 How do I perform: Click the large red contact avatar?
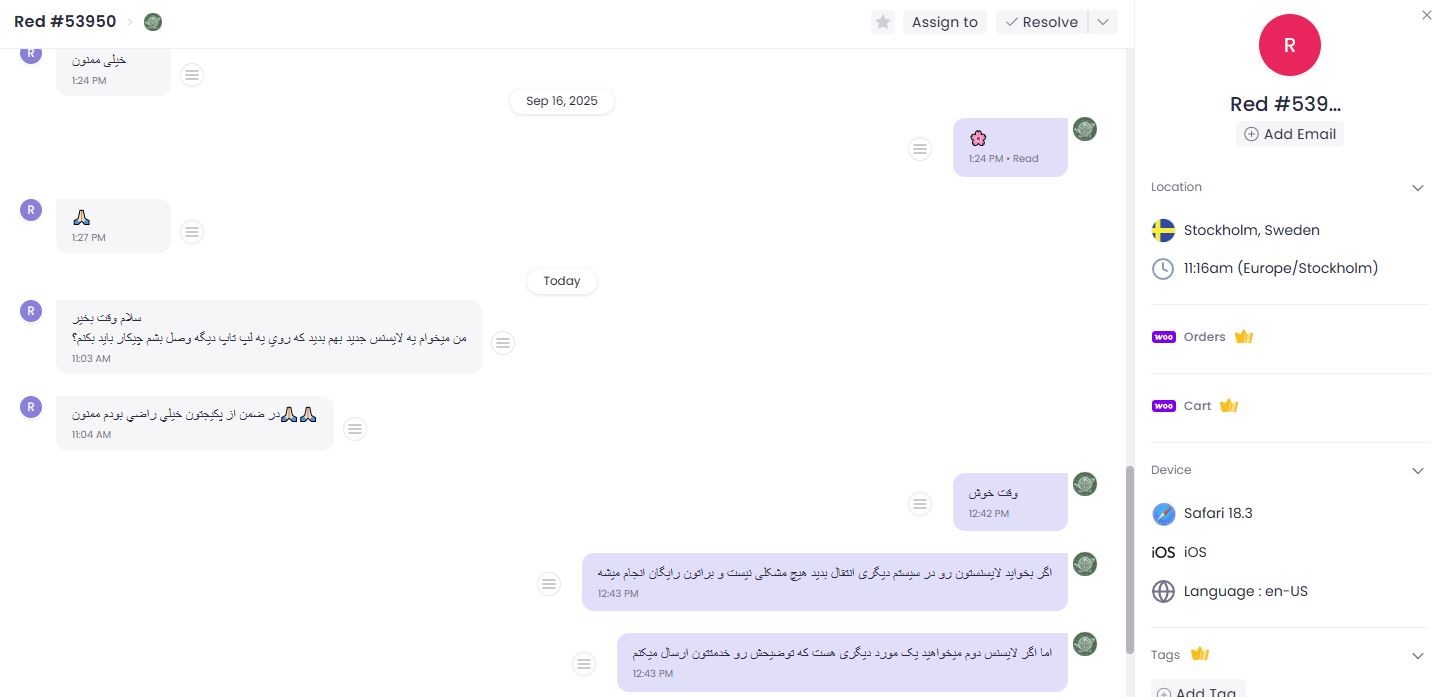pyautogui.click(x=1289, y=45)
